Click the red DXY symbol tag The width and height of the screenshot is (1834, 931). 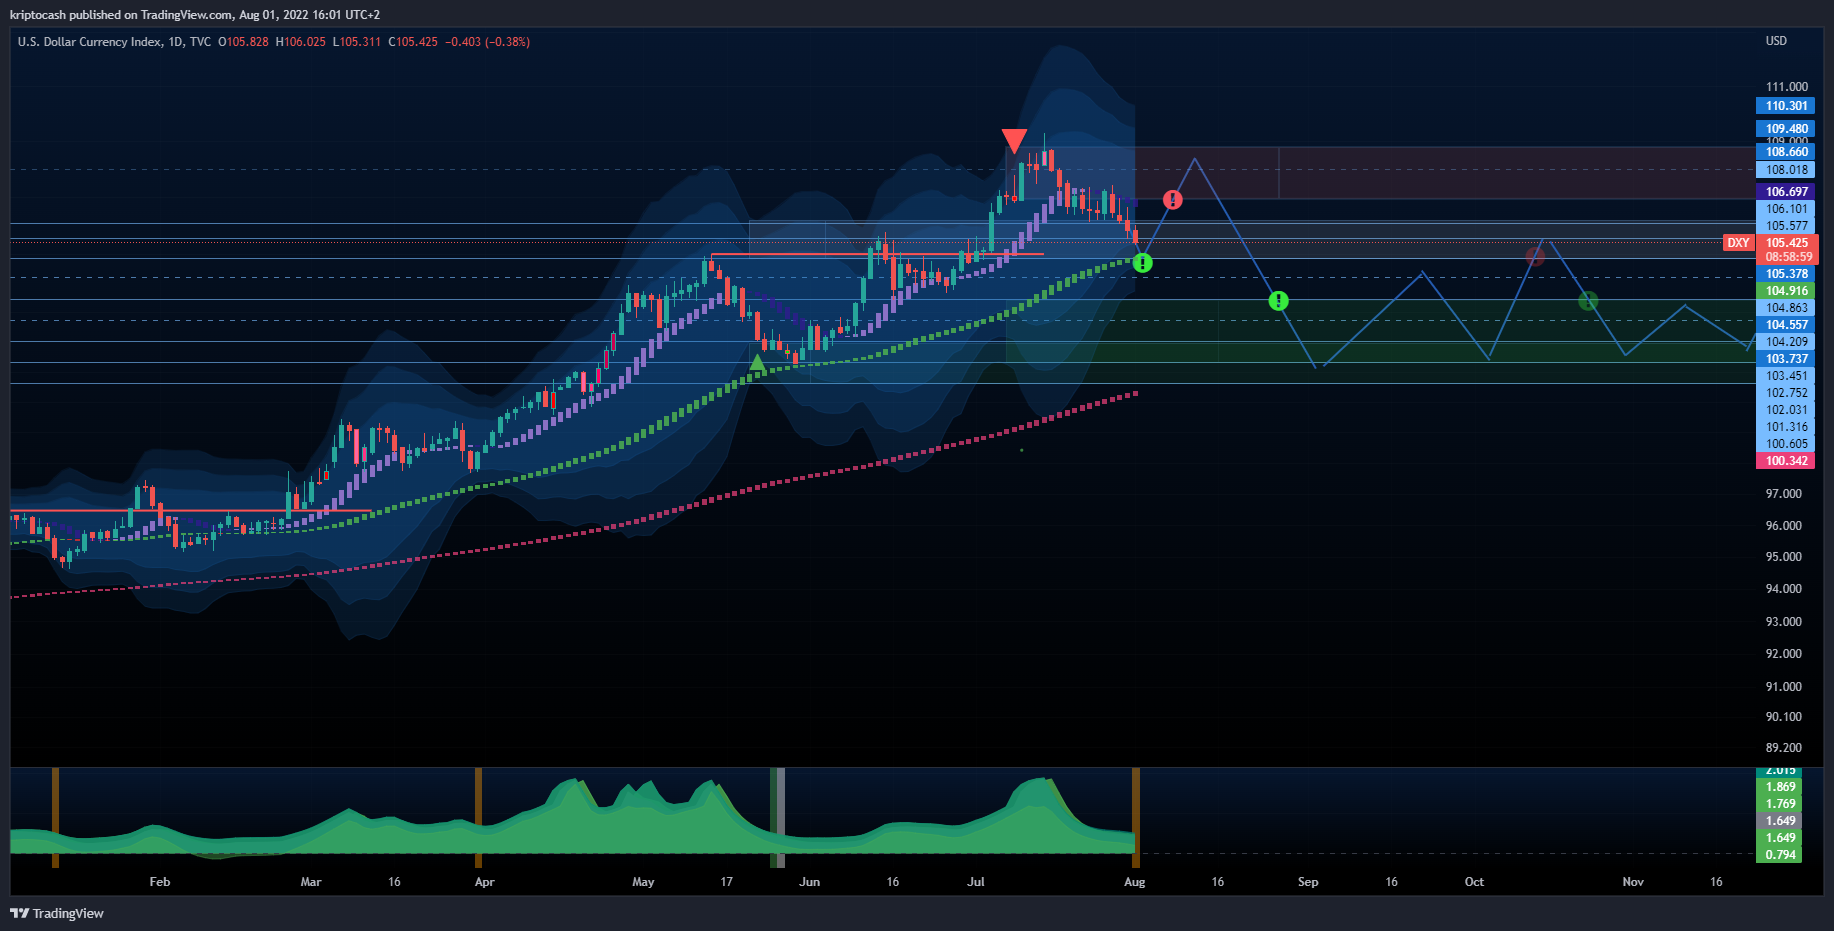pos(1739,243)
